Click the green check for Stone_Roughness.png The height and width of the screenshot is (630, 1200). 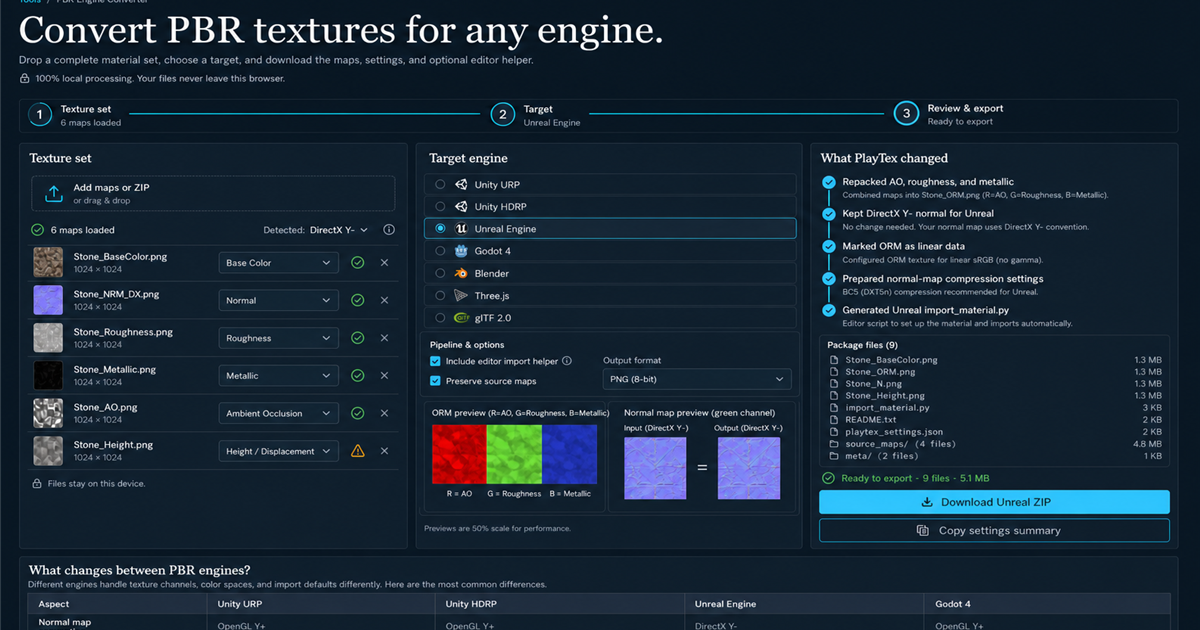[x=358, y=338]
